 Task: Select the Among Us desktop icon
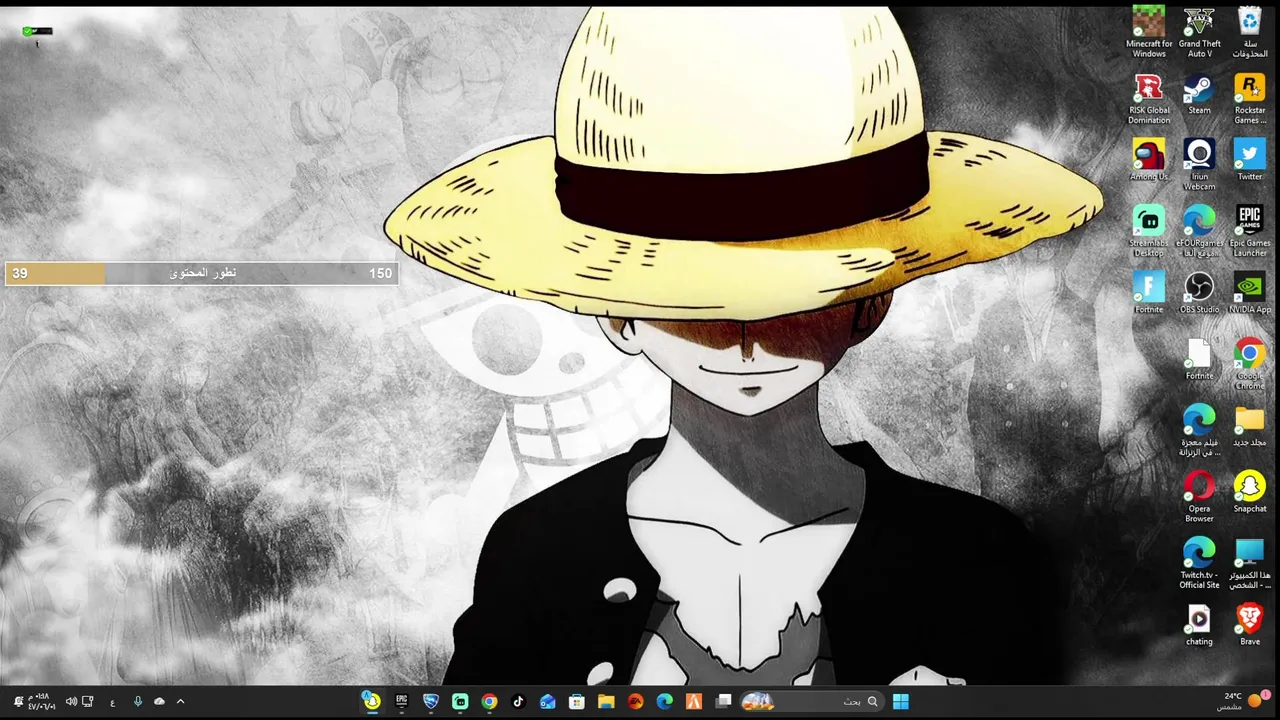click(1149, 160)
